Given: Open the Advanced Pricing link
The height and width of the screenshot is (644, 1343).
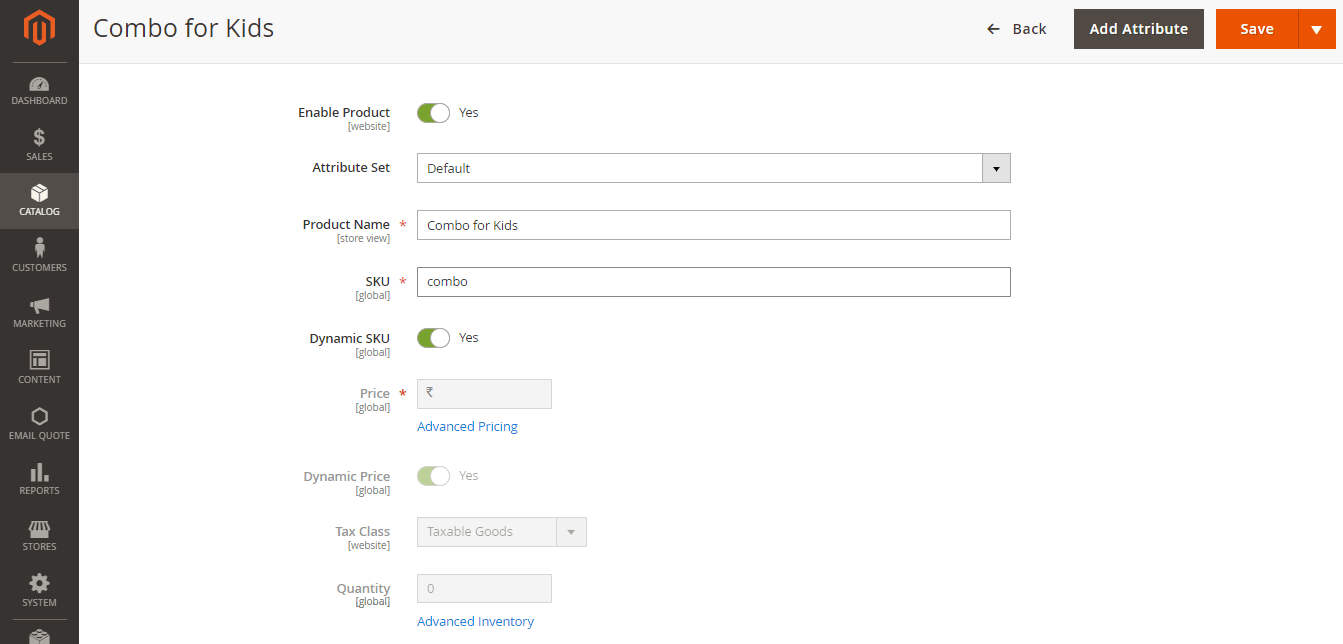Looking at the screenshot, I should [467, 427].
